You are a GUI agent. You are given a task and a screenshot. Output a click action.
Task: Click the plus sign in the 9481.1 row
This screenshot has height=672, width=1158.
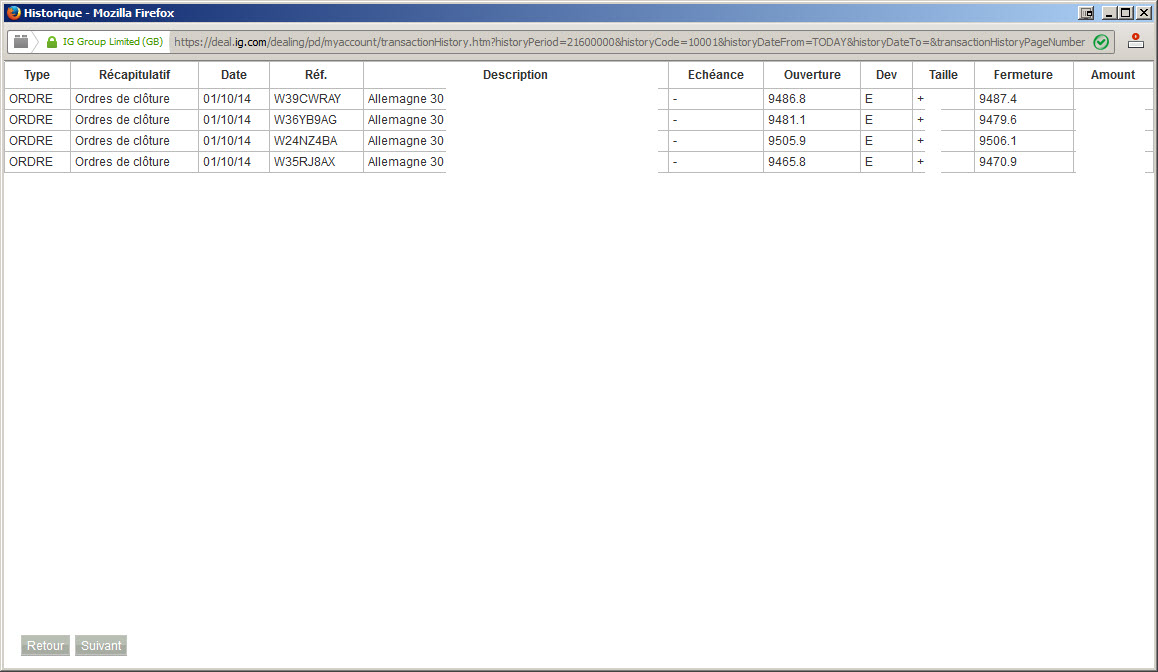point(920,120)
